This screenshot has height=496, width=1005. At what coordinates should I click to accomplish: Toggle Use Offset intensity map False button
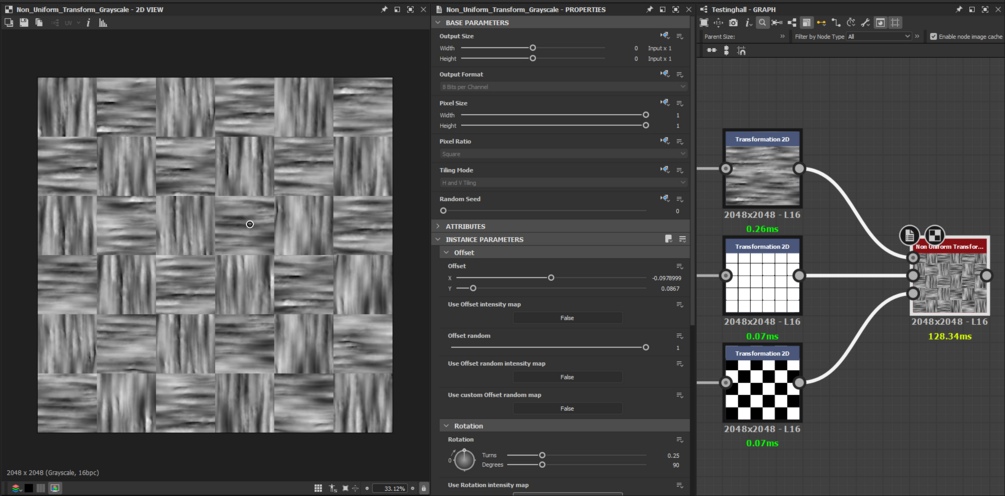click(x=567, y=318)
